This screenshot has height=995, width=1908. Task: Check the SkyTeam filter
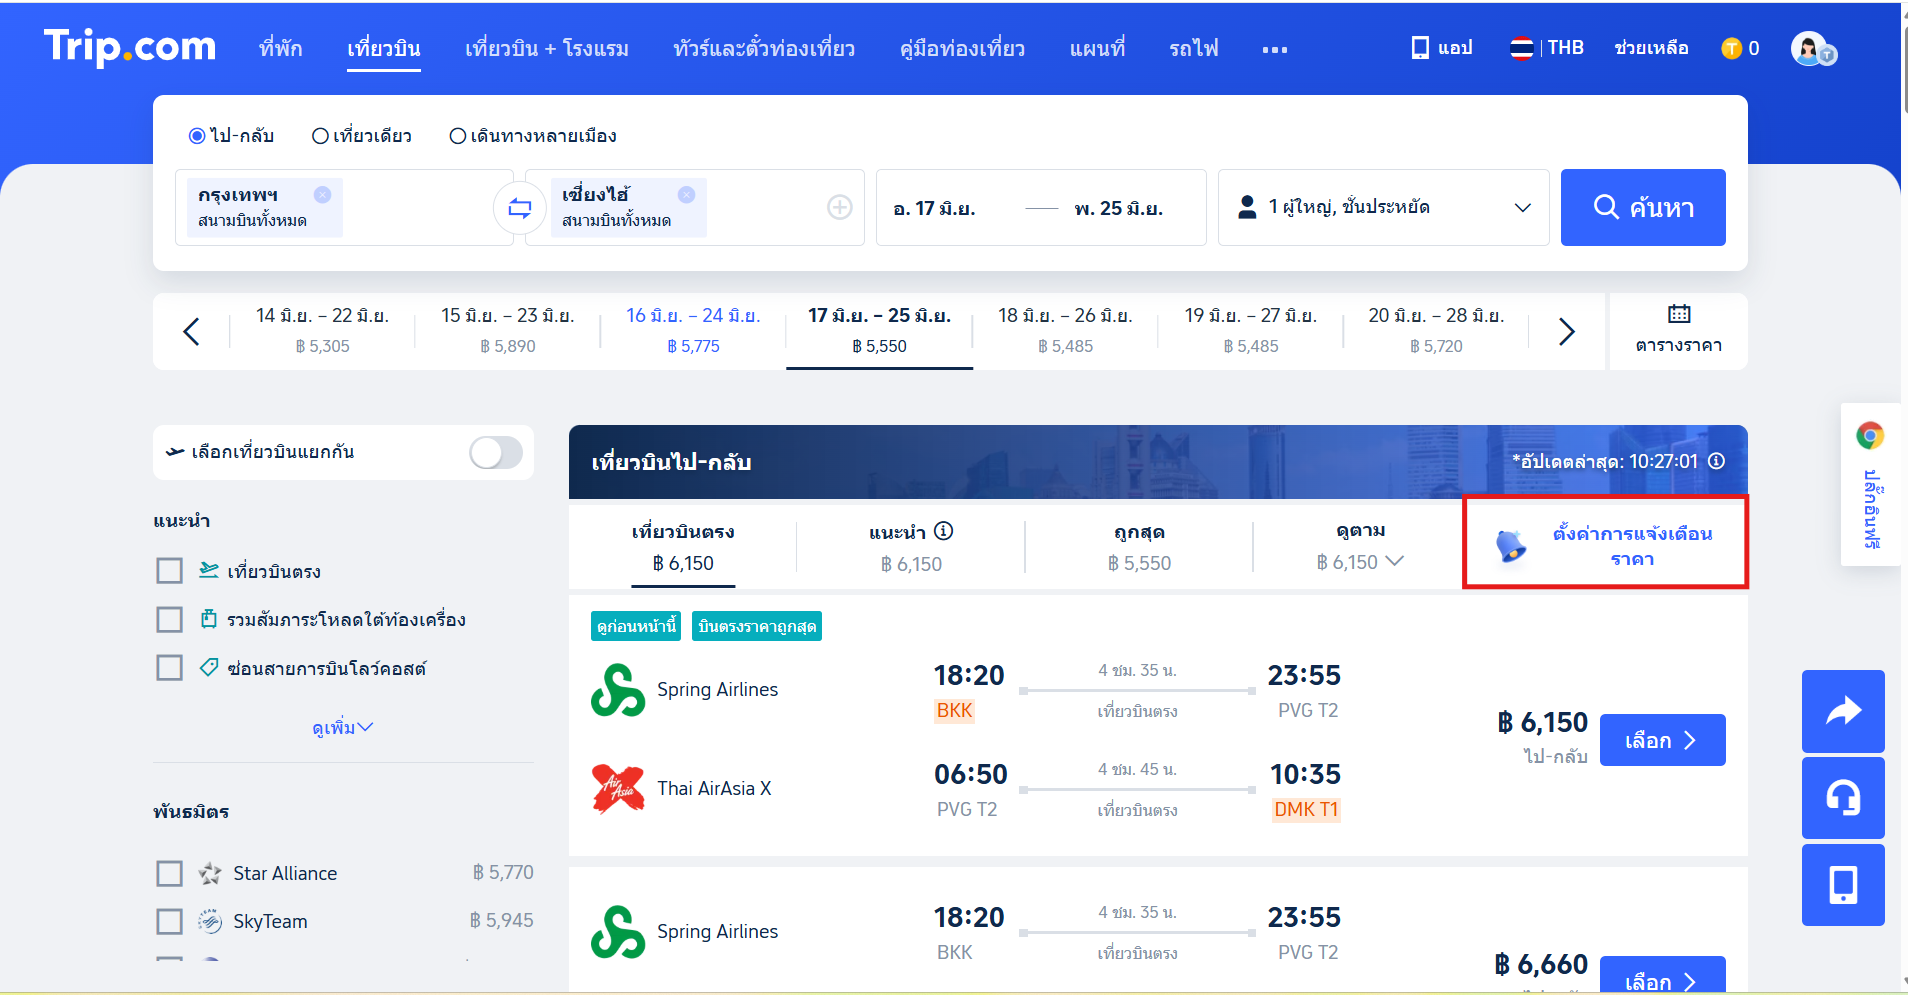[x=169, y=921]
